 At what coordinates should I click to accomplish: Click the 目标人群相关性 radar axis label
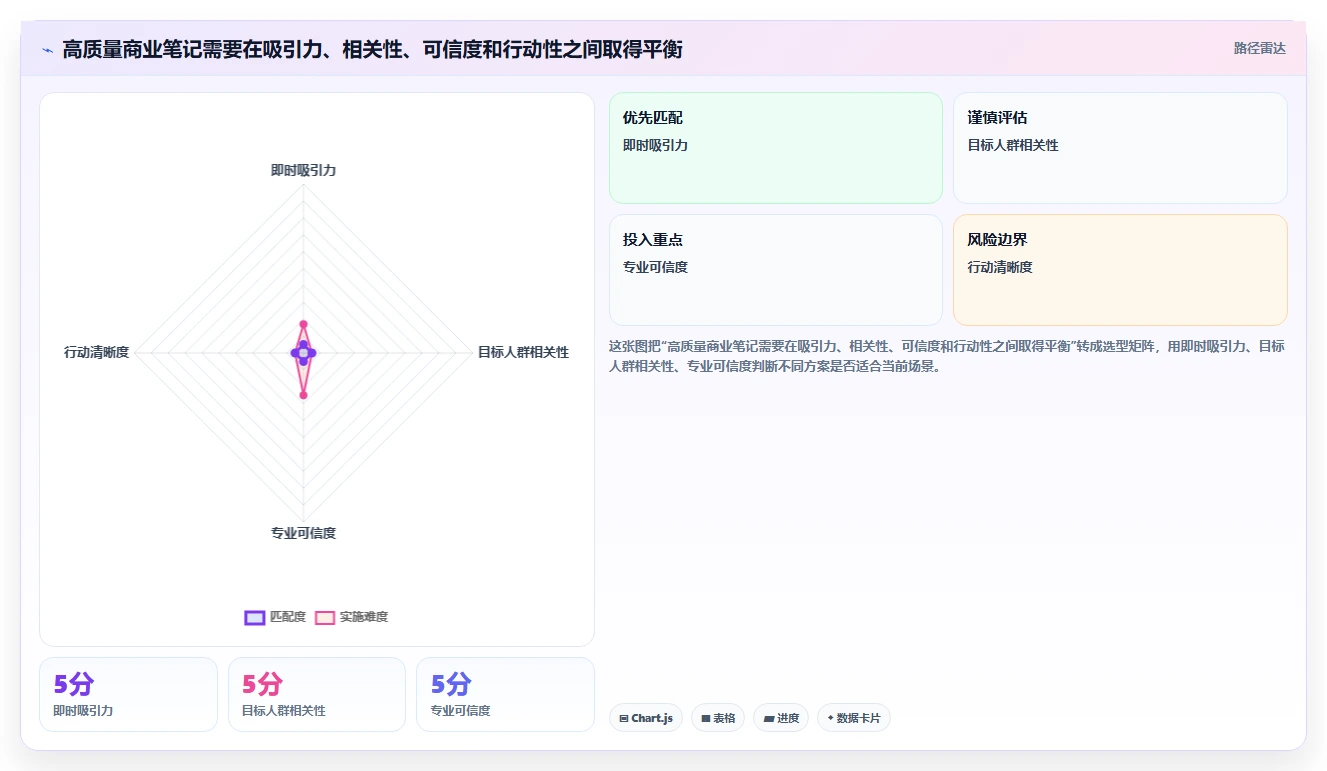pos(523,352)
